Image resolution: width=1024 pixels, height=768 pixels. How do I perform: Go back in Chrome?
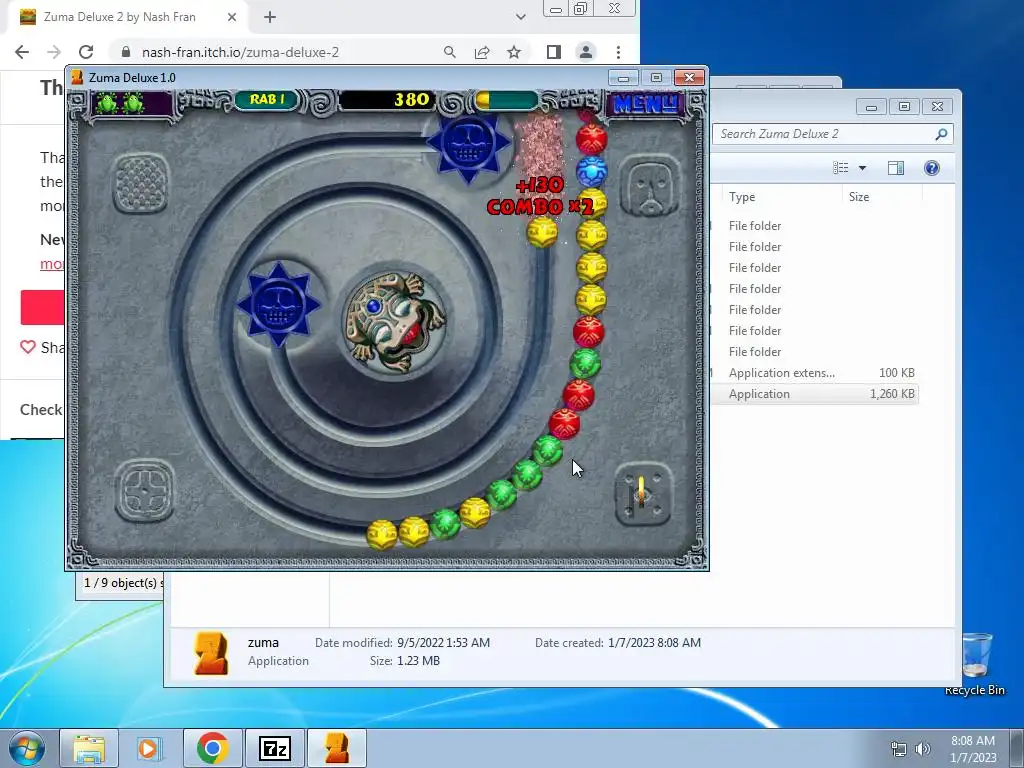[22, 52]
